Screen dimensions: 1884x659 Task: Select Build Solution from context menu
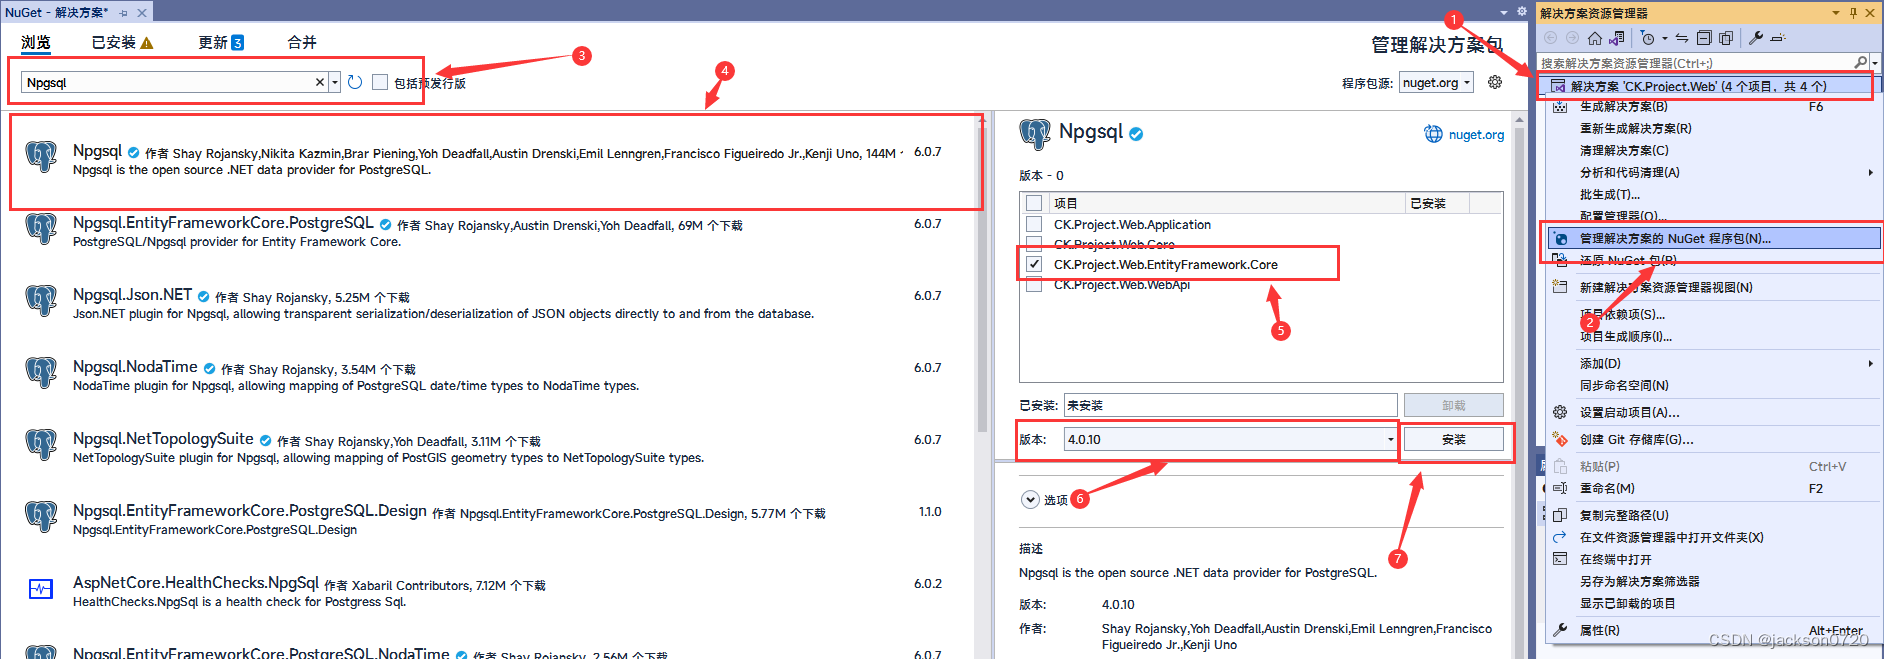(1713, 106)
